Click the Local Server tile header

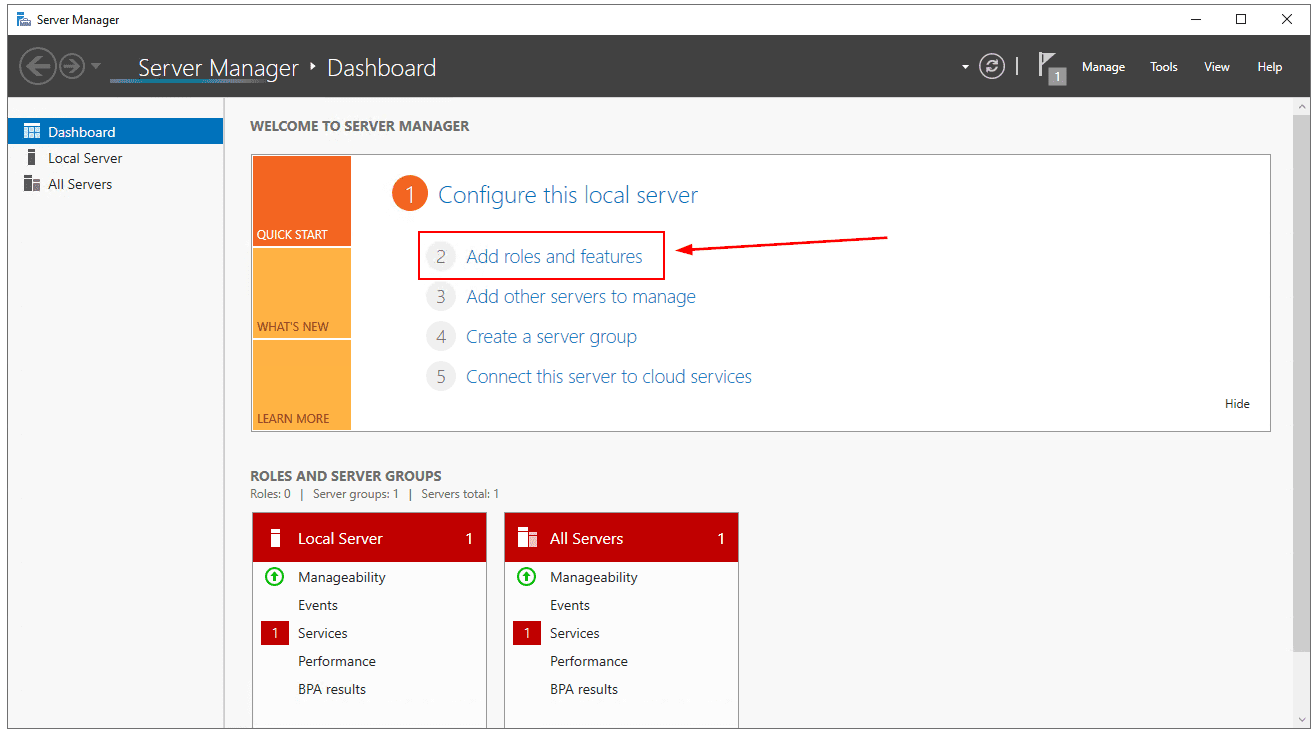tap(369, 538)
